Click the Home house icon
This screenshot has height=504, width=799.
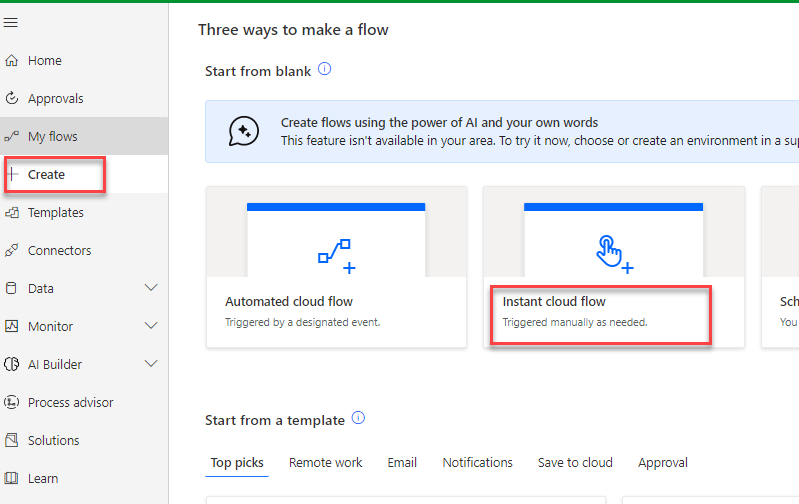click(11, 61)
